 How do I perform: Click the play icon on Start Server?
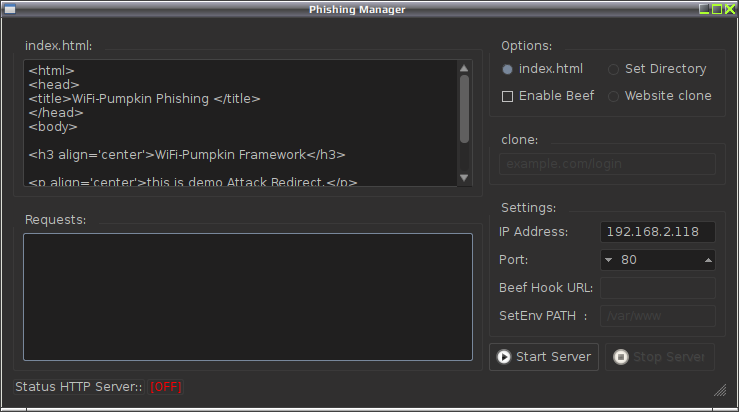coord(504,357)
